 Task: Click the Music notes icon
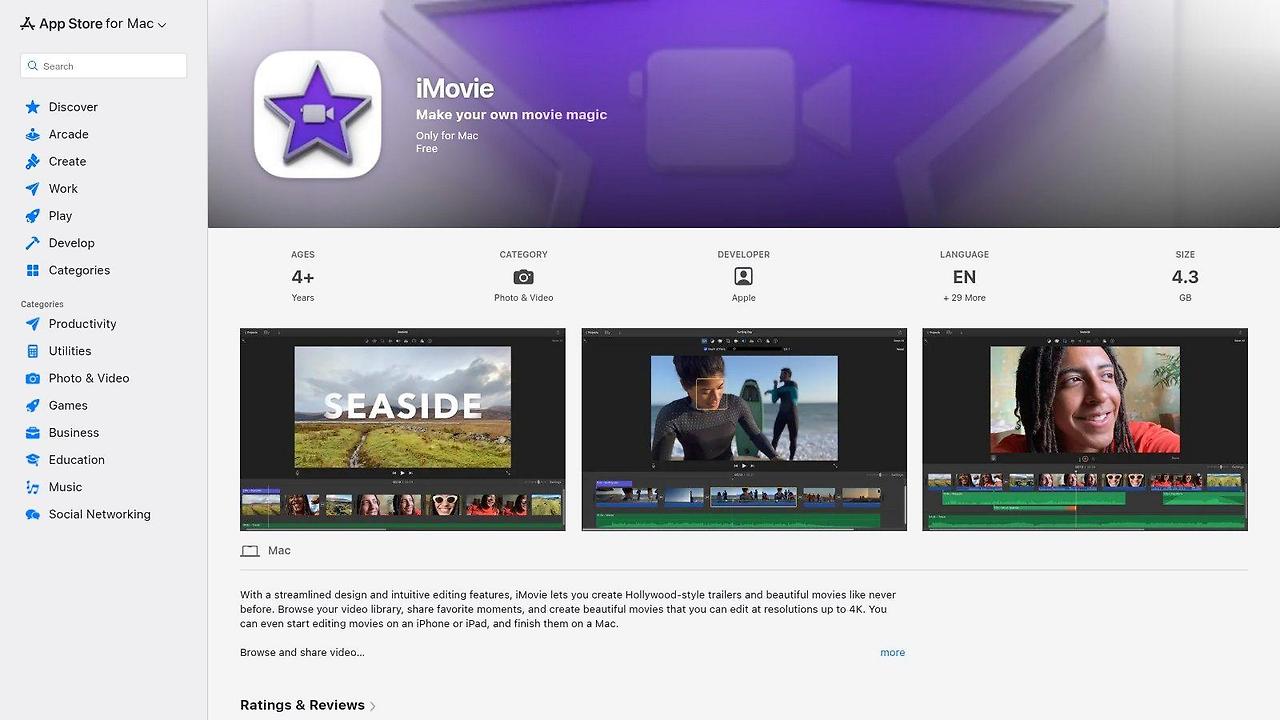(x=33, y=487)
